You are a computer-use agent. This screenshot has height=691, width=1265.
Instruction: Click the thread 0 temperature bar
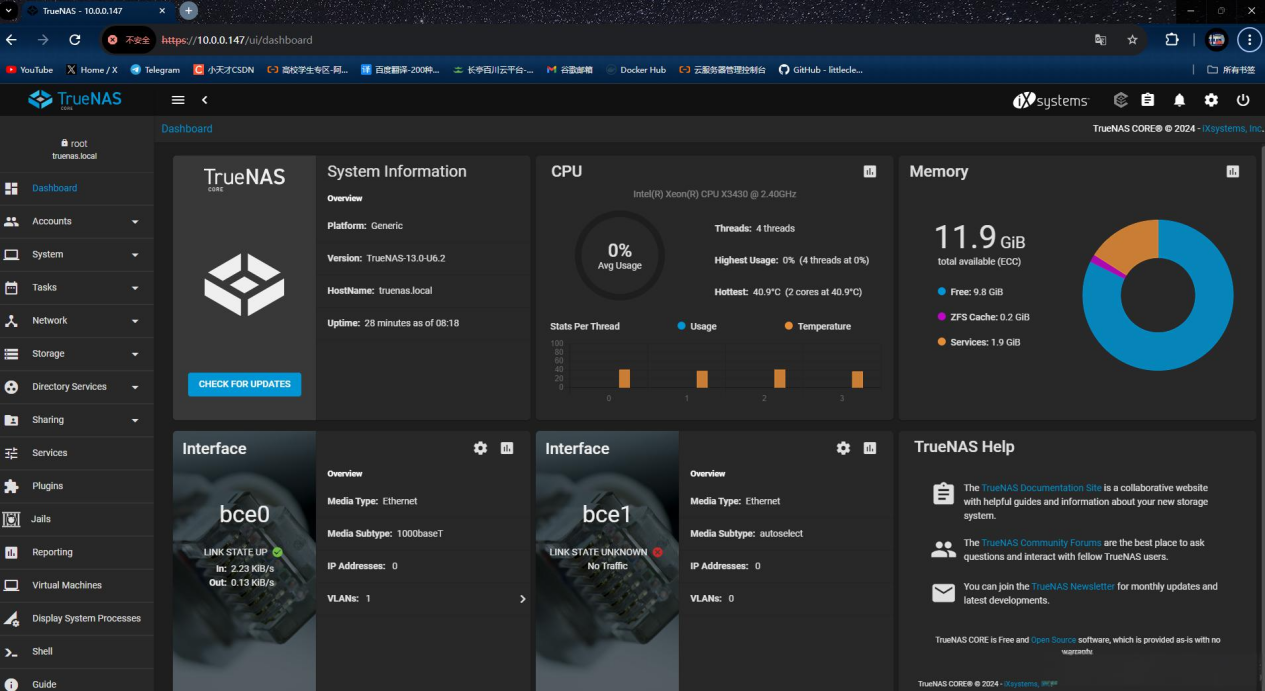[624, 379]
